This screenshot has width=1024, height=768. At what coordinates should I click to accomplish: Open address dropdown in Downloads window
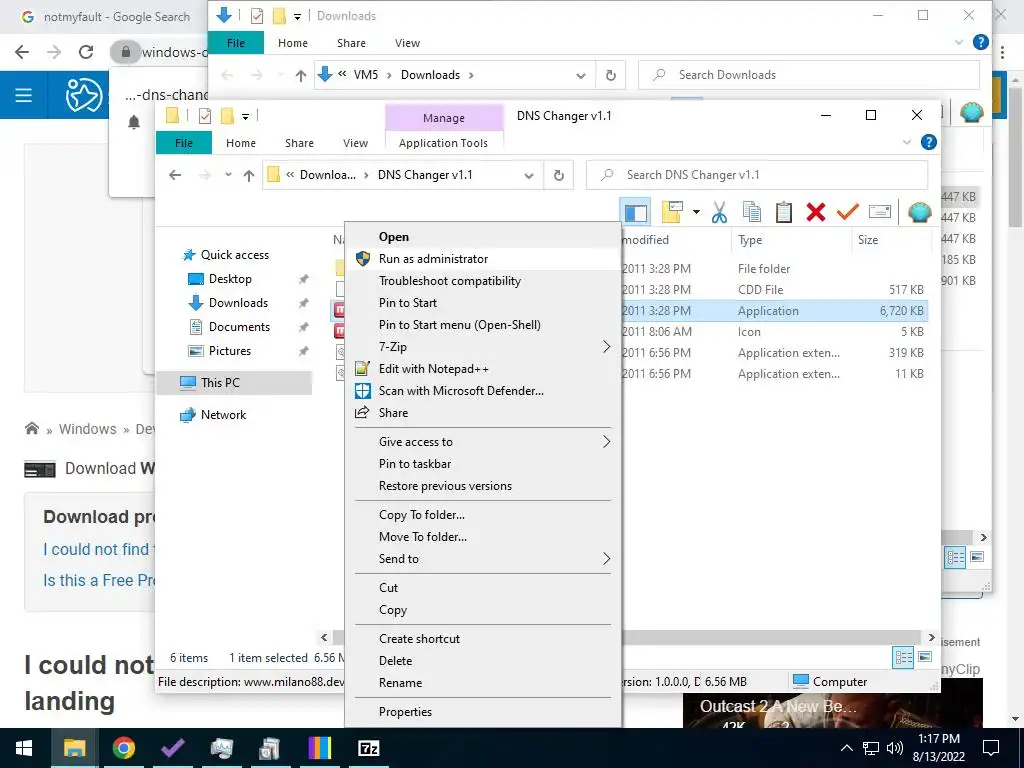tap(581, 75)
